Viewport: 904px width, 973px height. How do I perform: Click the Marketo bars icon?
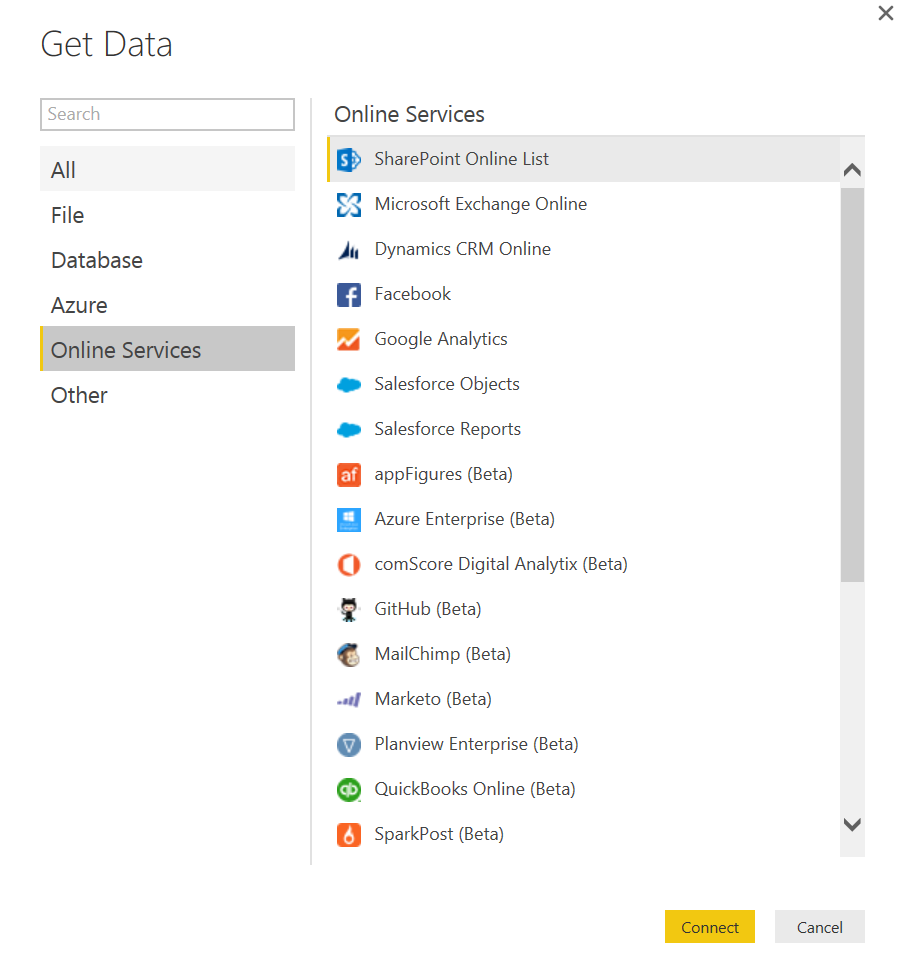coord(349,700)
